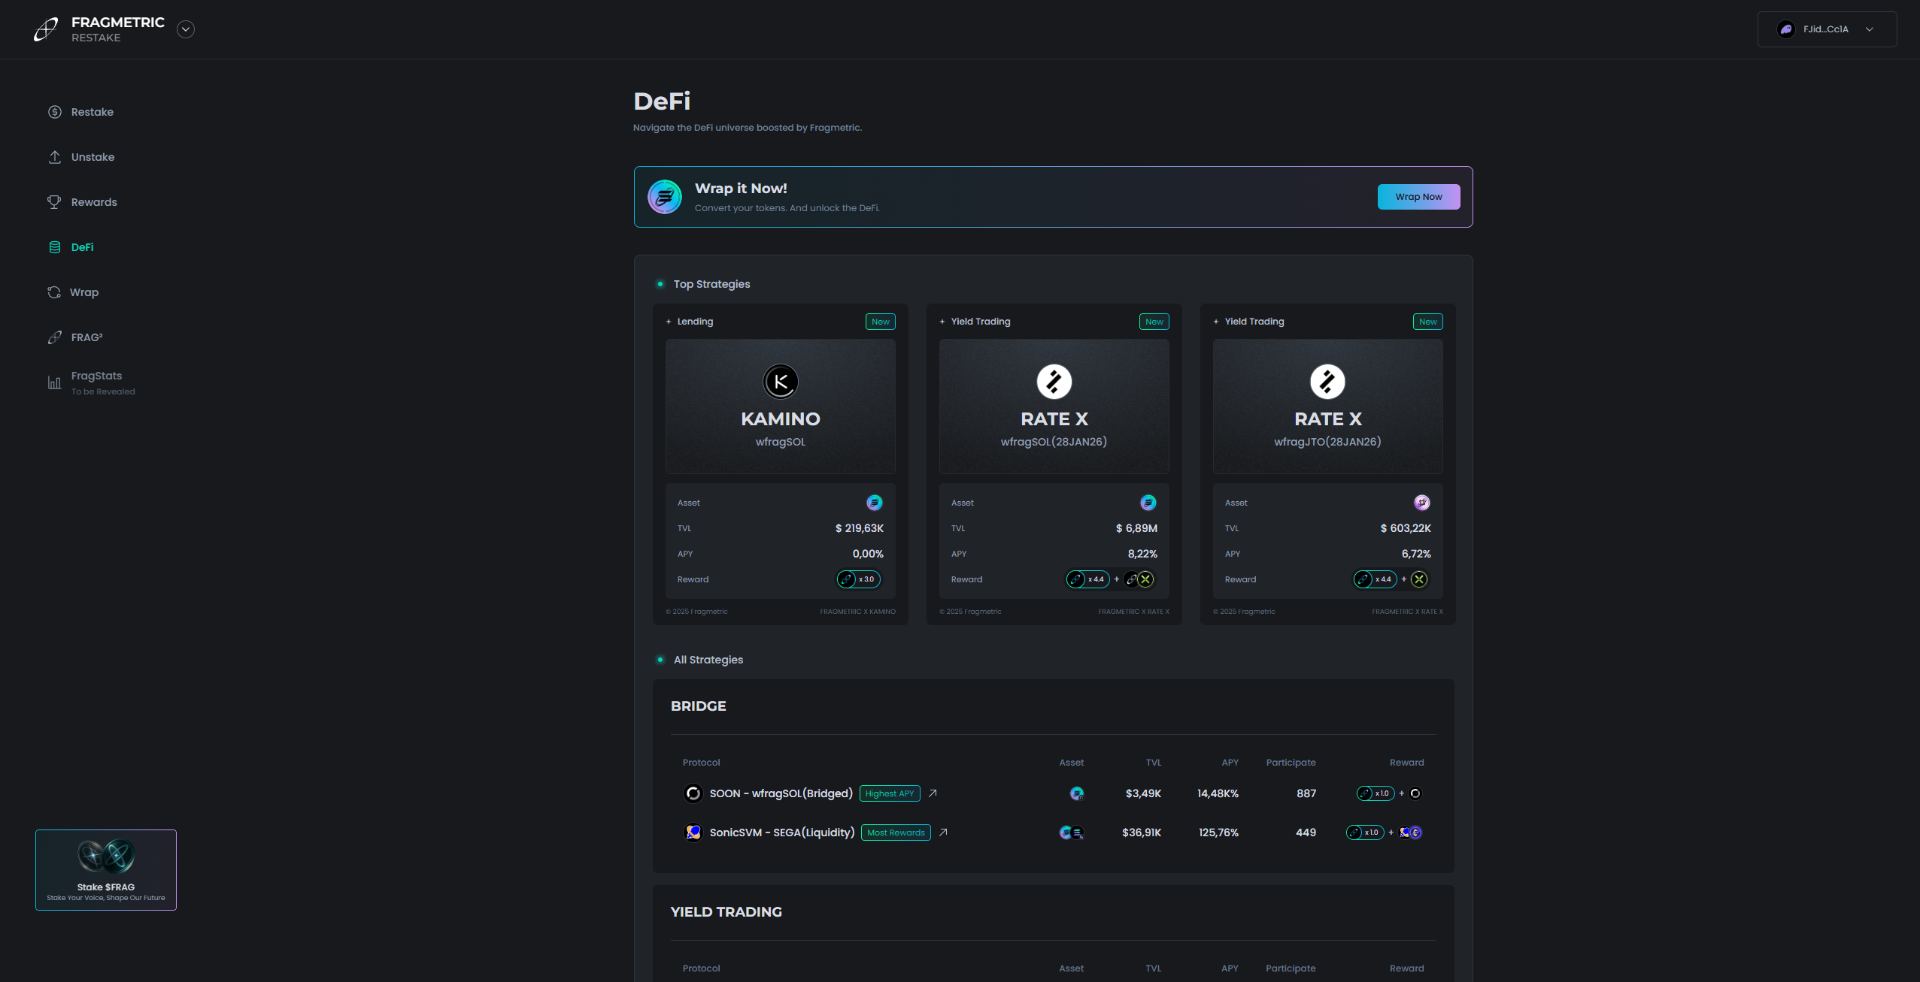Go to the Unstake sidebar page

pos(92,157)
